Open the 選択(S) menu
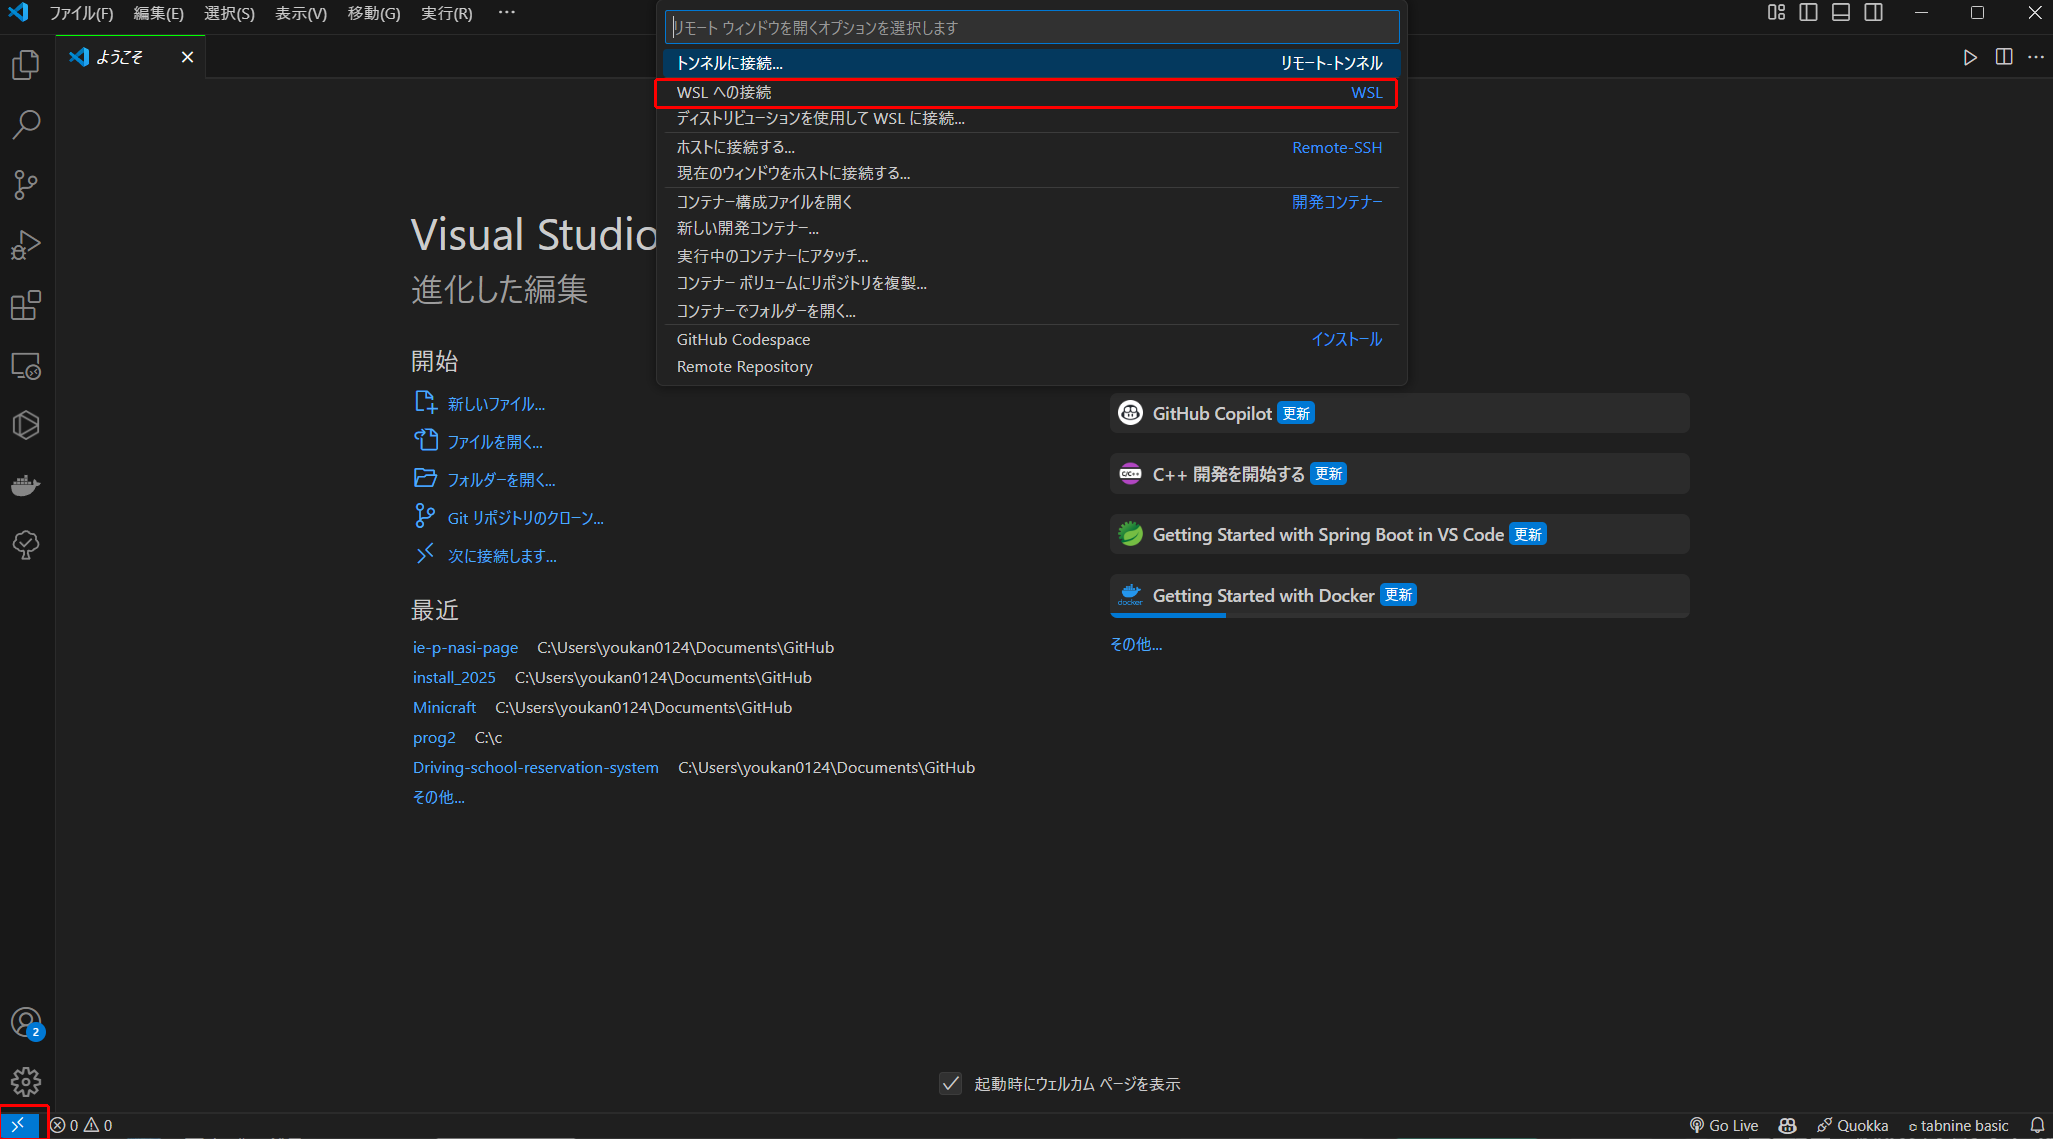The width and height of the screenshot is (2053, 1139). (229, 13)
